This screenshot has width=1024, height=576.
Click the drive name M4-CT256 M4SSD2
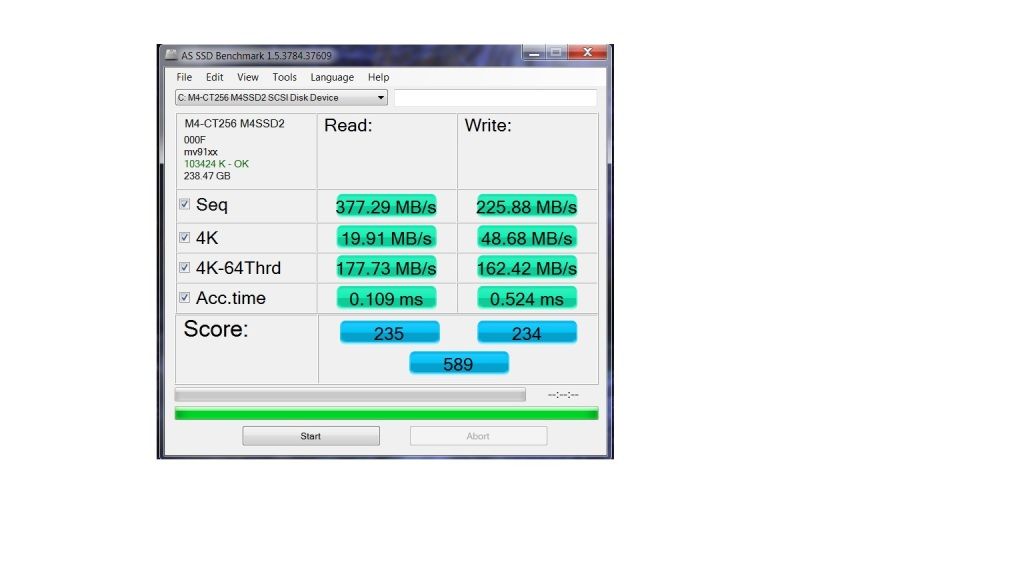click(234, 123)
